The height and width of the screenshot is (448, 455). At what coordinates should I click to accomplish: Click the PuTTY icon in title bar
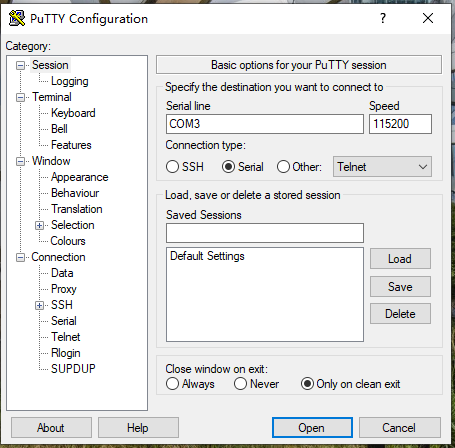(17, 18)
